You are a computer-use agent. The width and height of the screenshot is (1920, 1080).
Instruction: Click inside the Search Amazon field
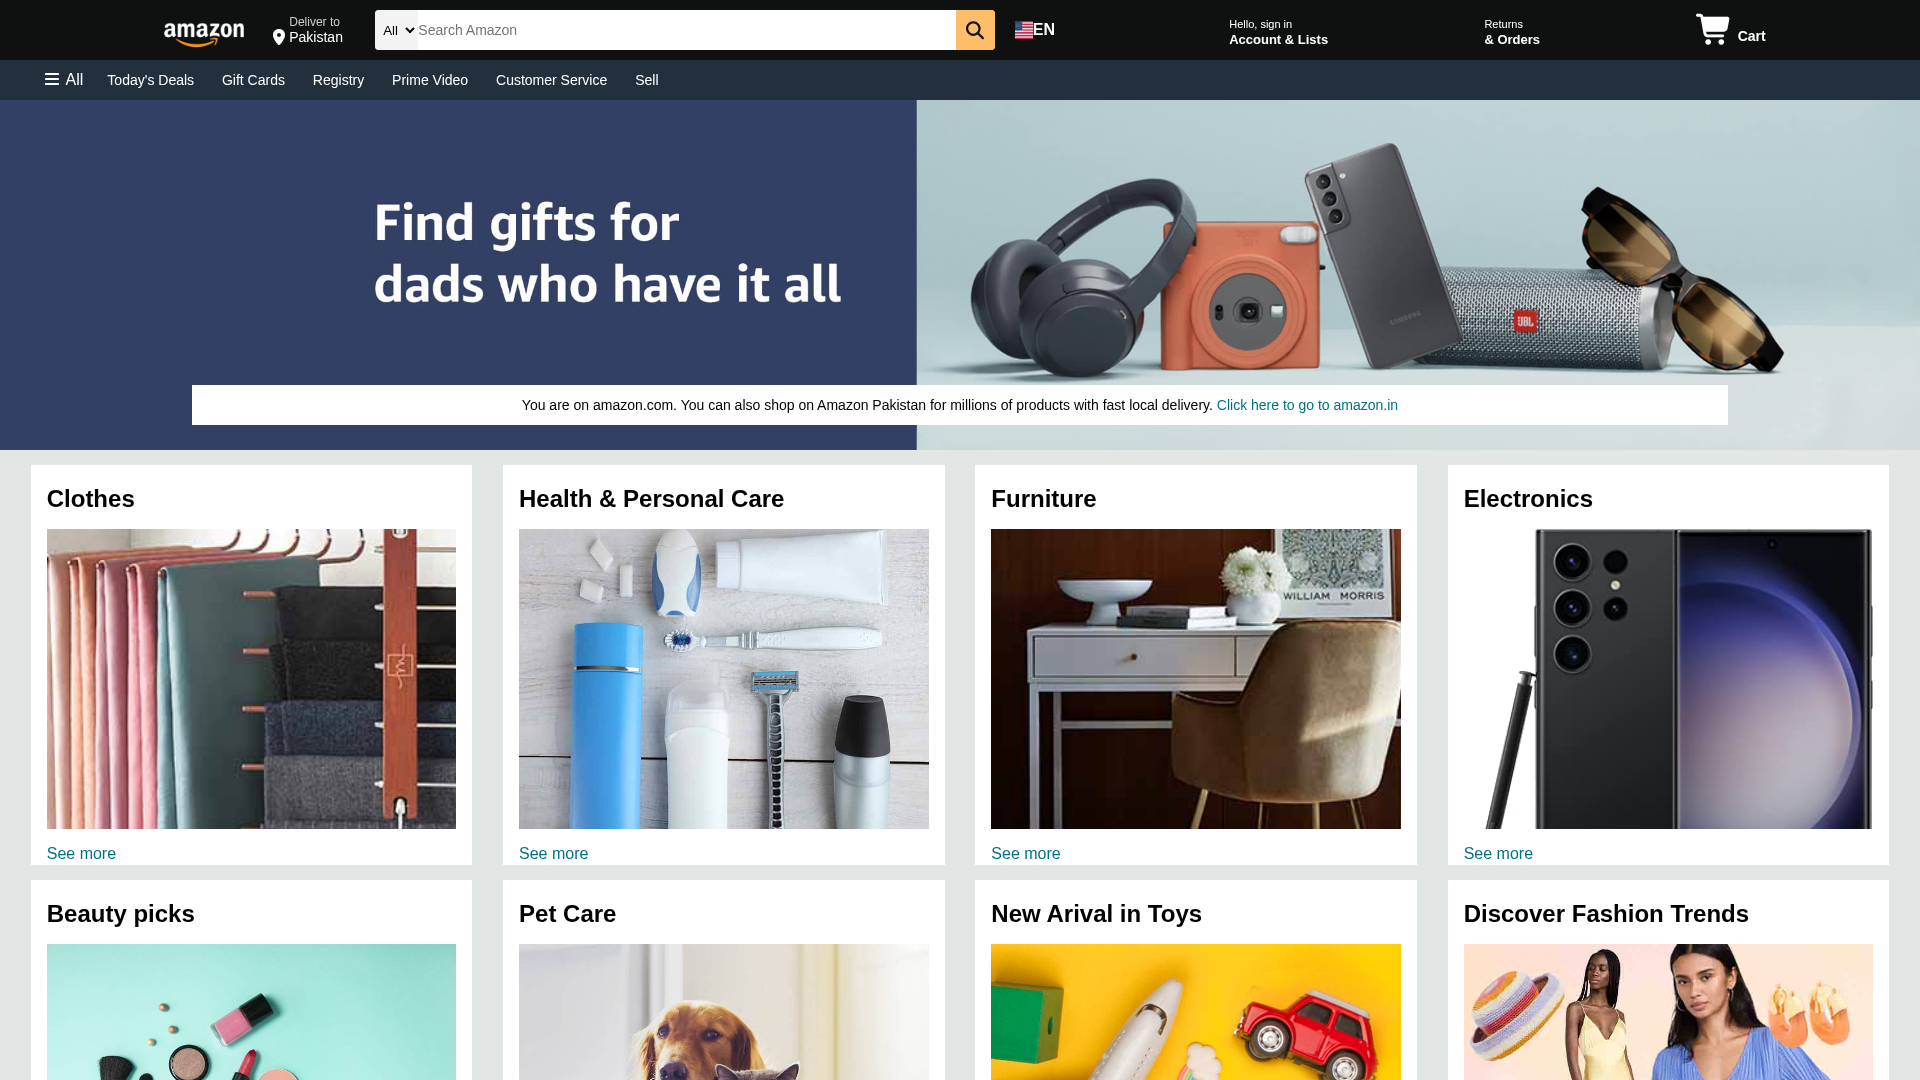pyautogui.click(x=686, y=30)
